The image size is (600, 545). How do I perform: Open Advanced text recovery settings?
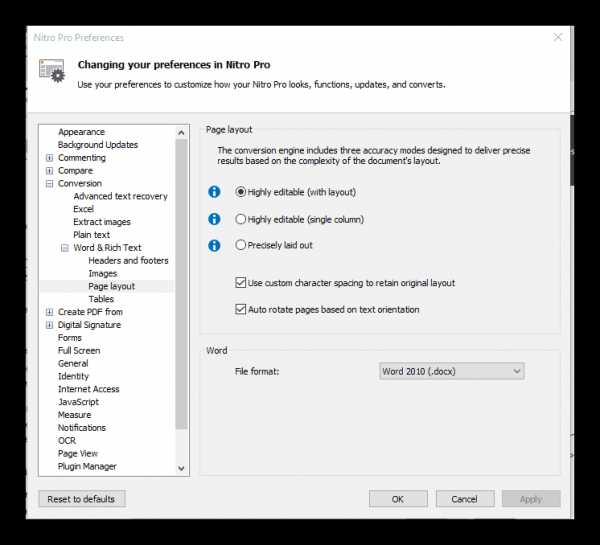point(121,196)
